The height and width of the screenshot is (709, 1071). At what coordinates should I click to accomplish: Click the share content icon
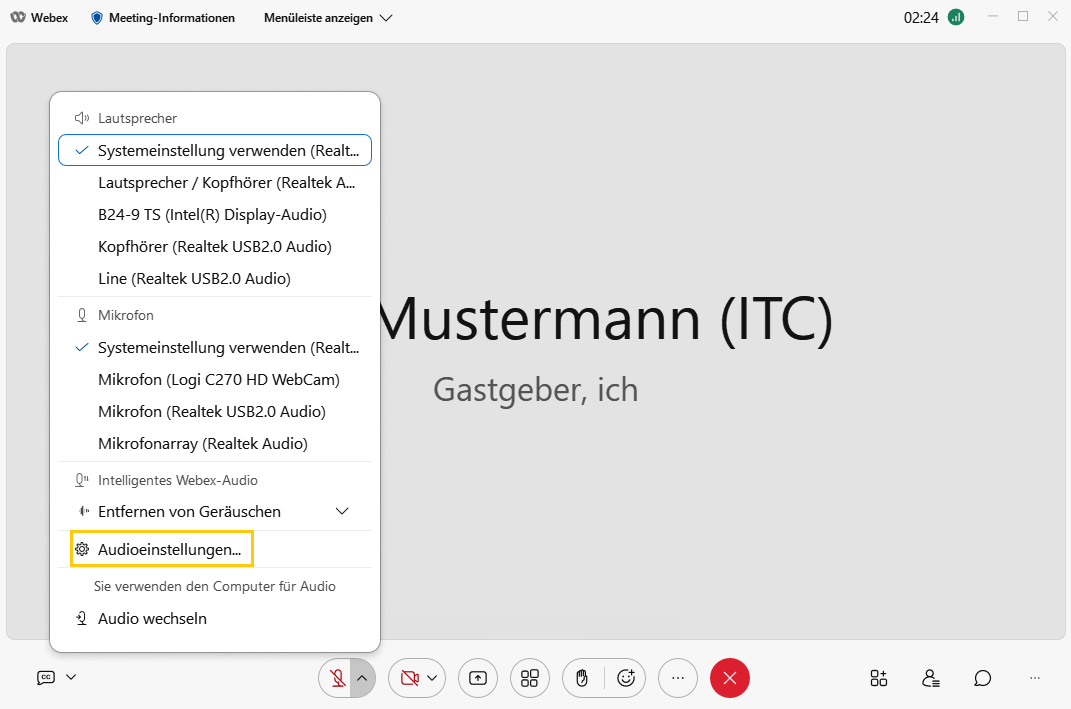(478, 678)
